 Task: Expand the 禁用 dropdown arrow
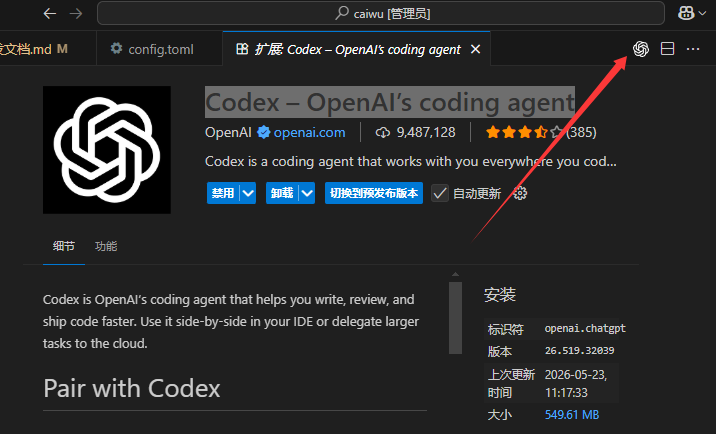(x=248, y=193)
